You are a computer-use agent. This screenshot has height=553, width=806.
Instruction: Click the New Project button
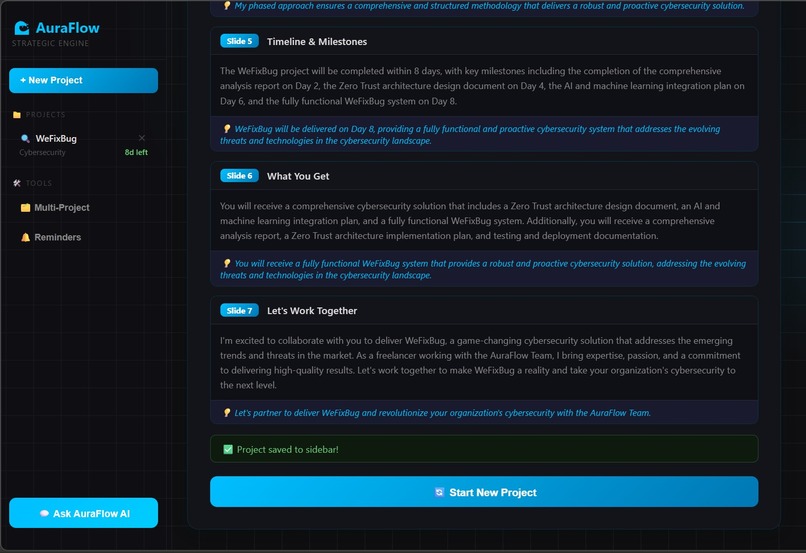[x=83, y=80]
